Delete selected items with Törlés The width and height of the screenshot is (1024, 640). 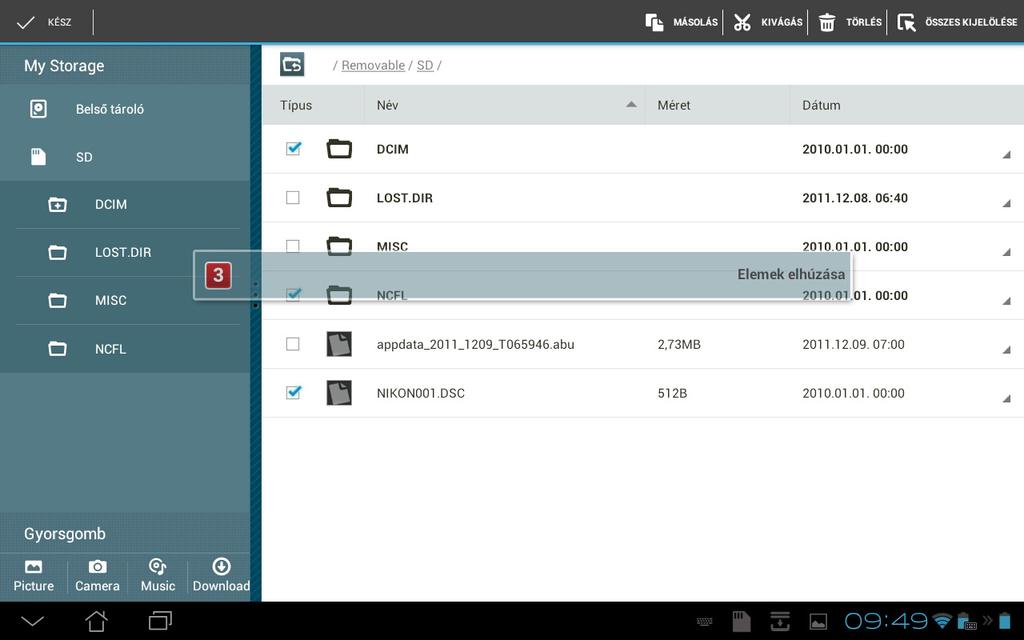pyautogui.click(x=850, y=22)
